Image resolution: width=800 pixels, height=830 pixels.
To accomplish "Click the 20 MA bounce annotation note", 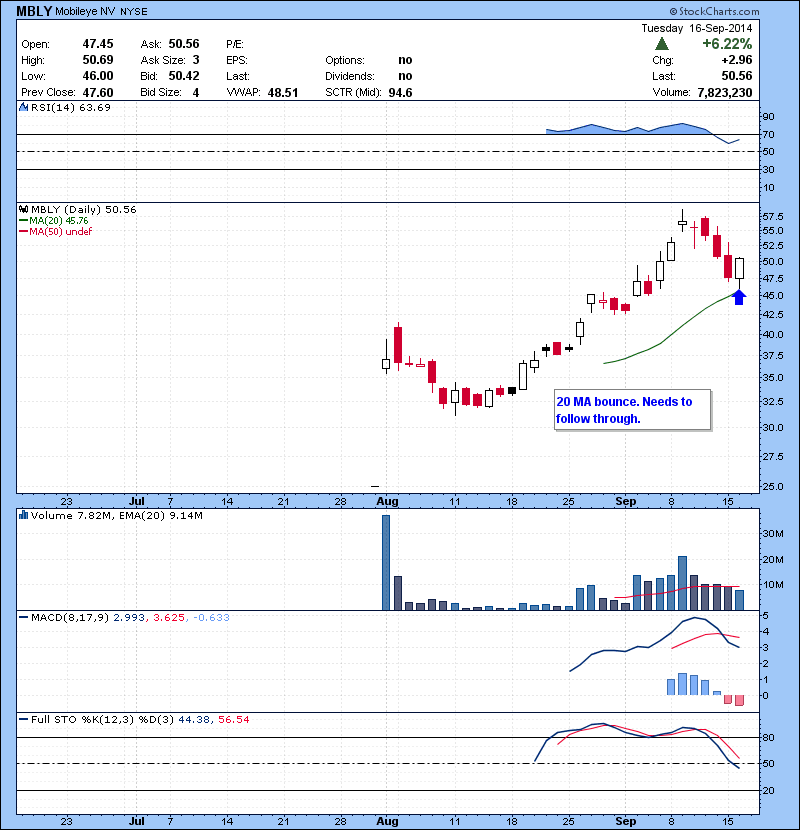I will click(632, 410).
